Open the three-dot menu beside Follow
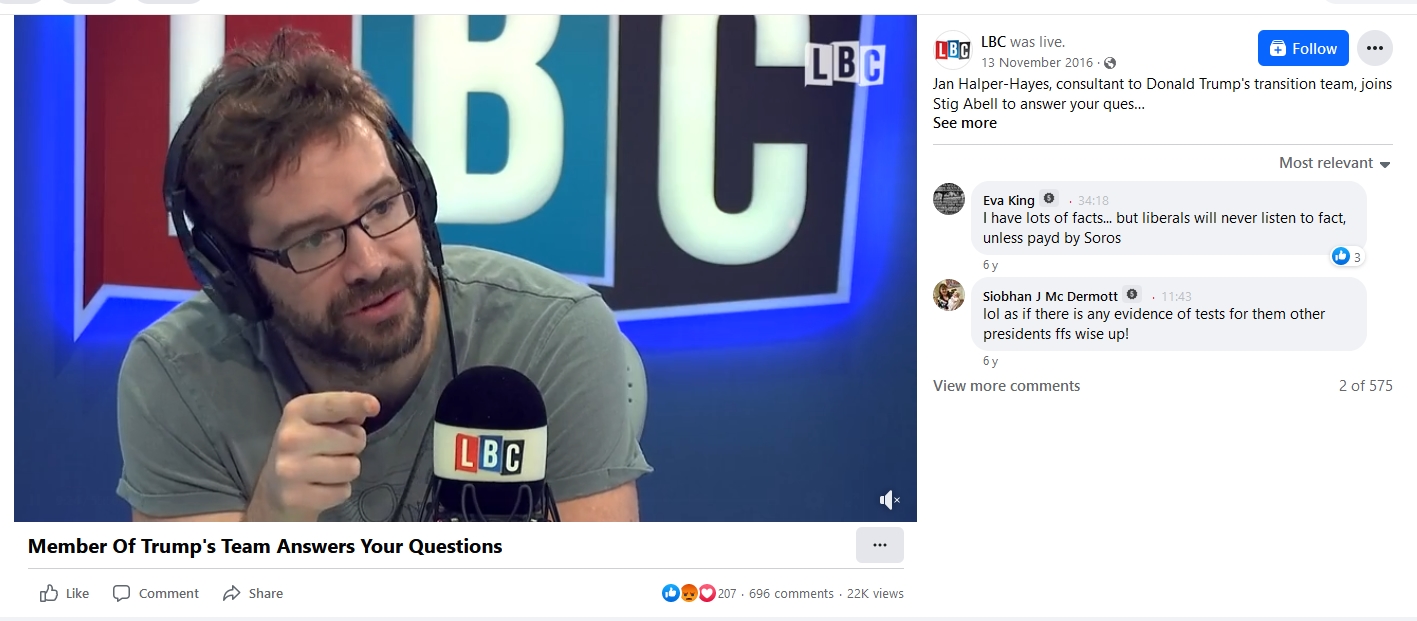 click(1375, 48)
